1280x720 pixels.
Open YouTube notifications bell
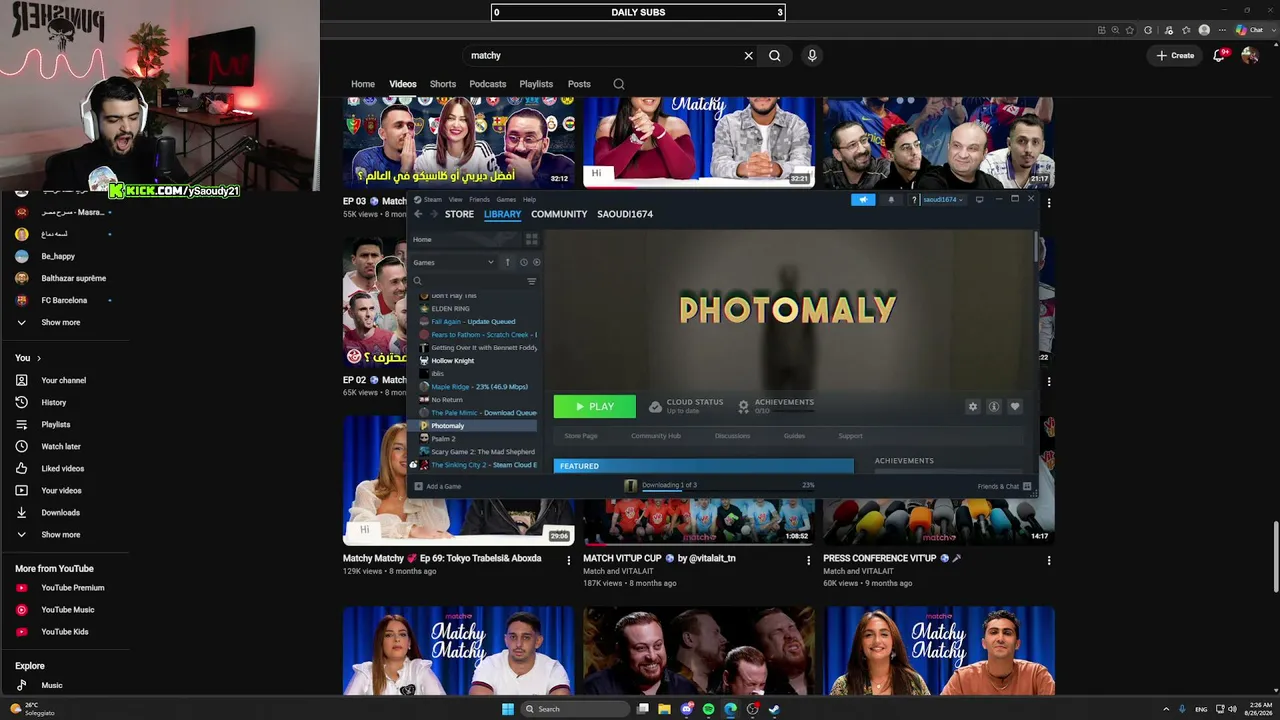pyautogui.click(x=1219, y=56)
